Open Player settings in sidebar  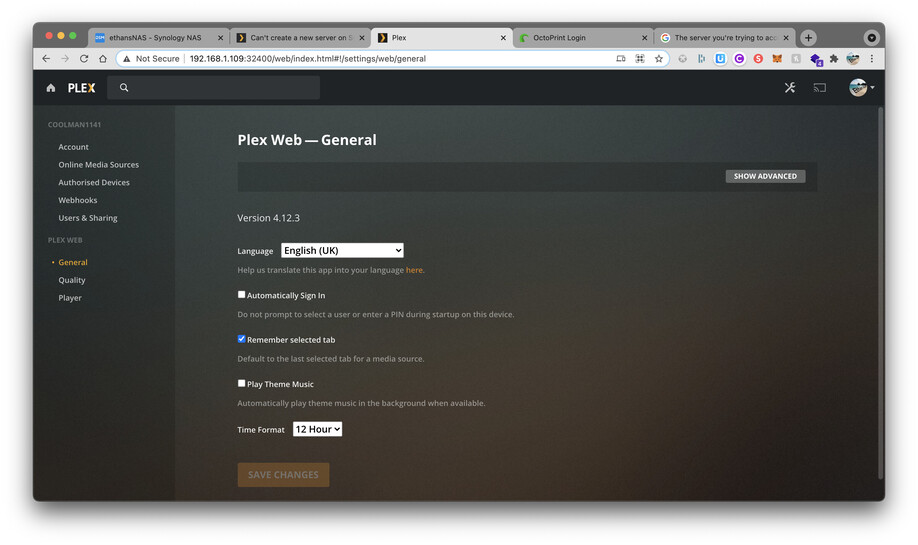[x=70, y=297]
